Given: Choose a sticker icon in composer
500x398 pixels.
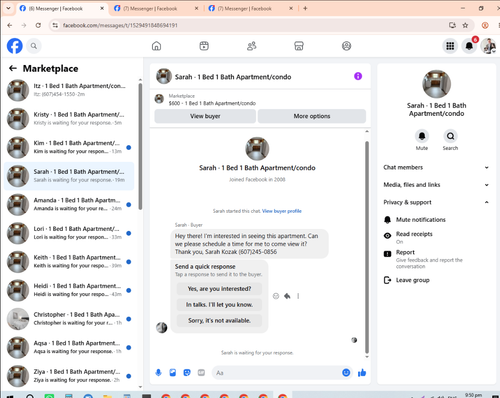Looking at the screenshot, I should pos(187,373).
